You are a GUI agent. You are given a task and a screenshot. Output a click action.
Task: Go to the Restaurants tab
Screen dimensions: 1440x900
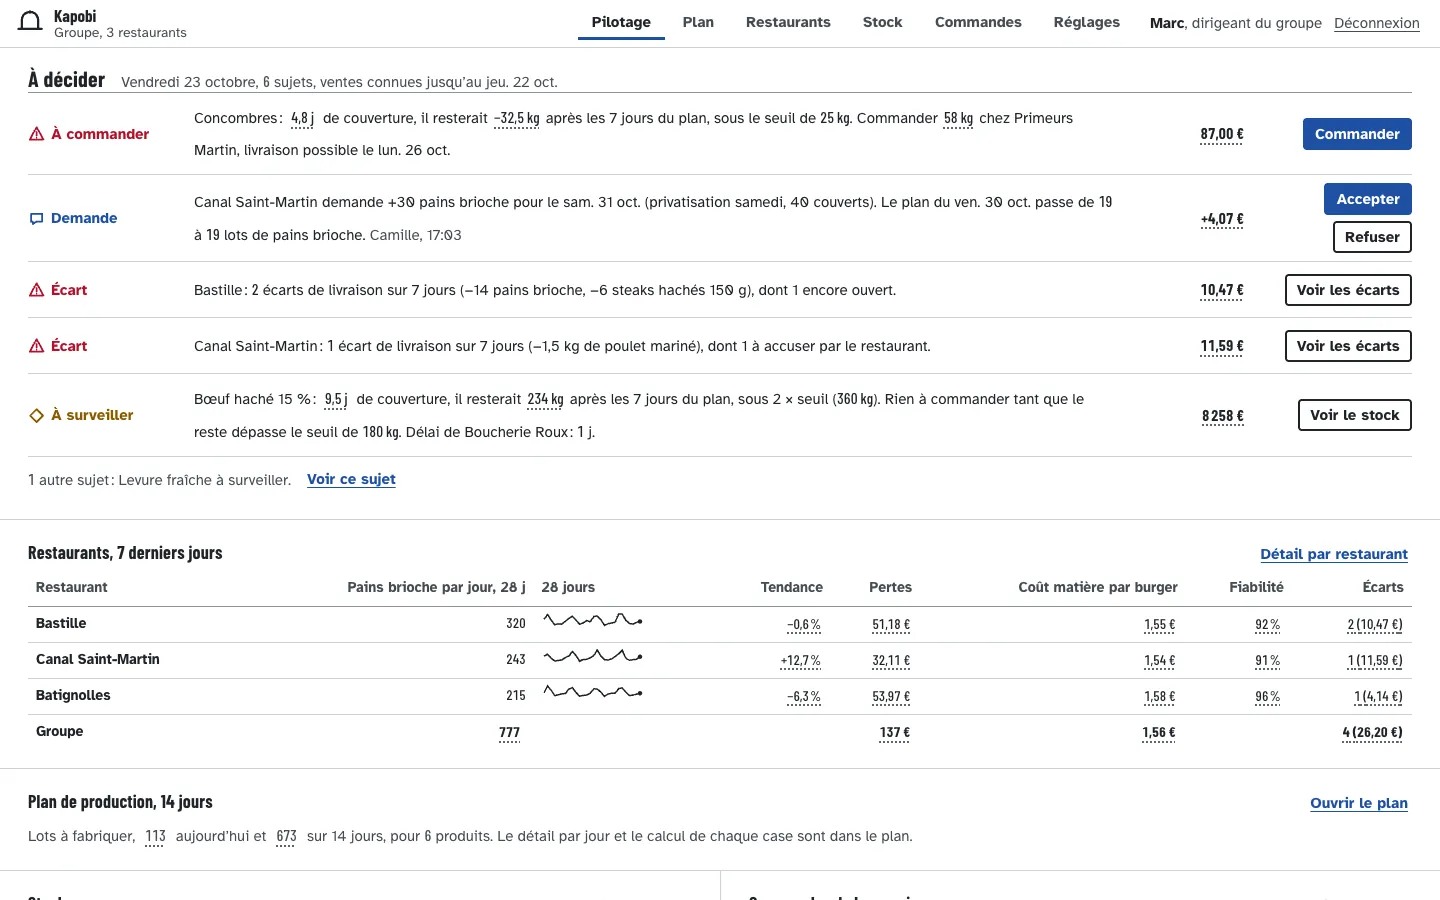pyautogui.click(x=788, y=22)
